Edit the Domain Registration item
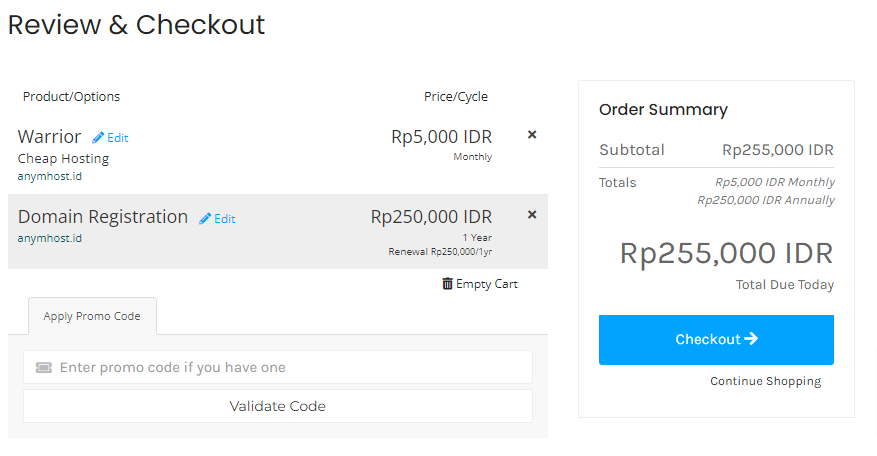877x456 pixels. [x=217, y=219]
